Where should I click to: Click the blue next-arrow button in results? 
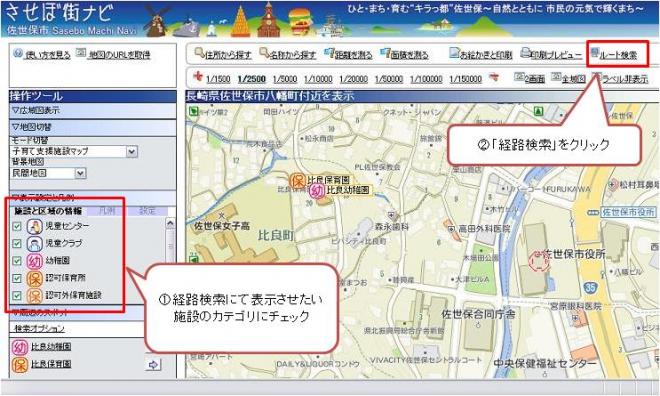[153, 364]
